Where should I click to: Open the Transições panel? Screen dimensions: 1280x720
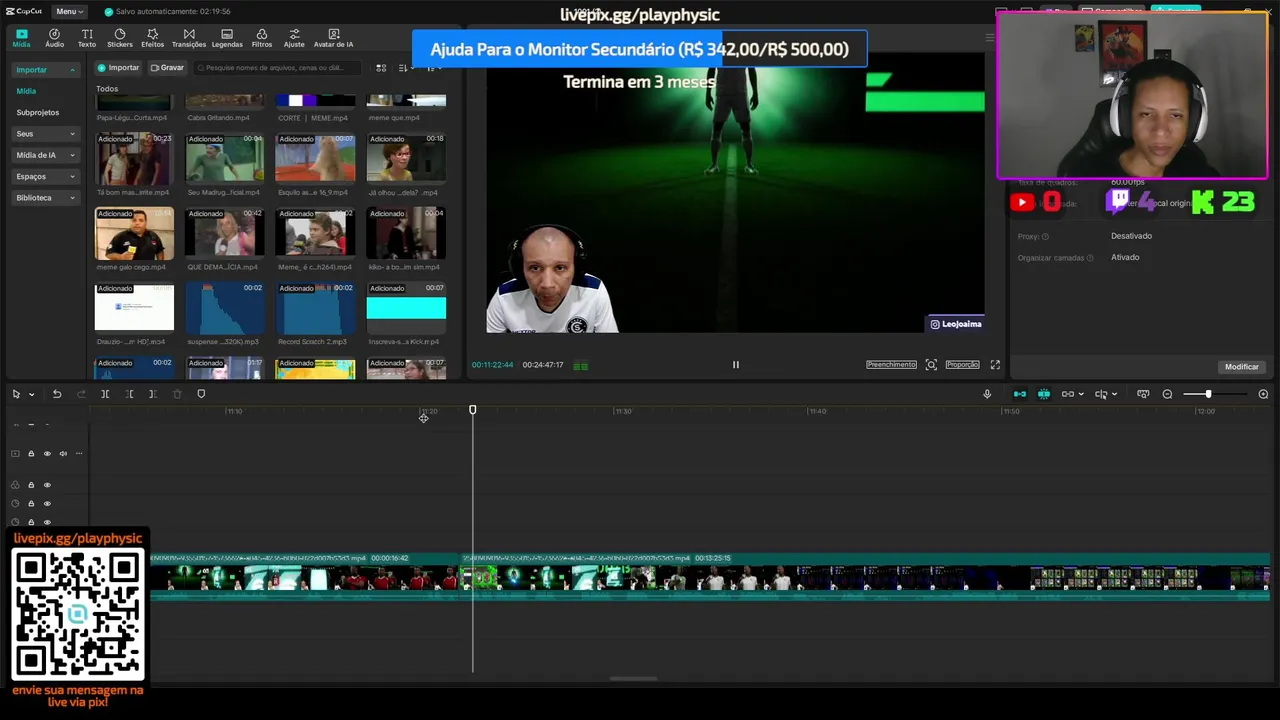click(188, 38)
